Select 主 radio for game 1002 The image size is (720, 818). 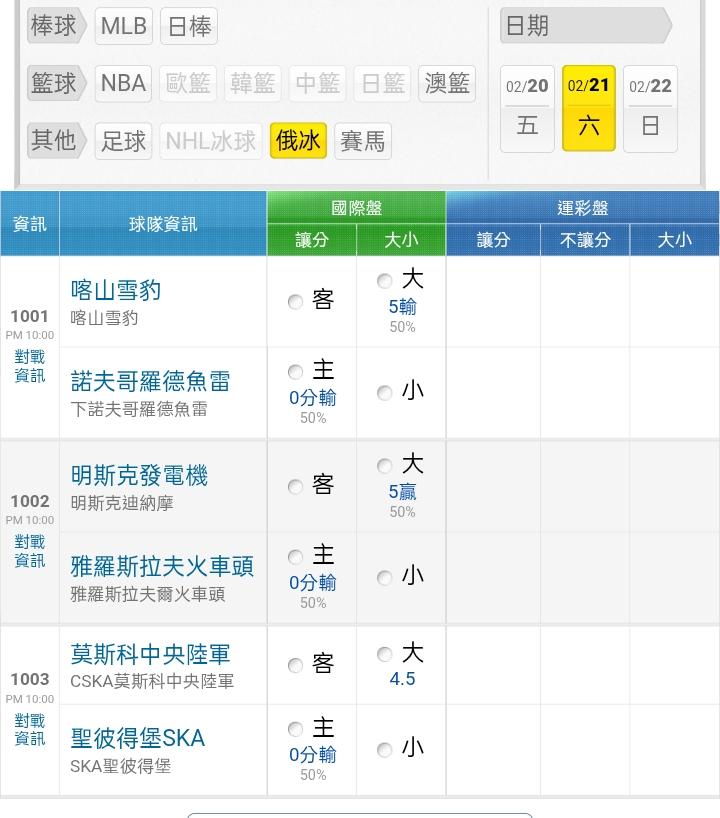pos(295,557)
